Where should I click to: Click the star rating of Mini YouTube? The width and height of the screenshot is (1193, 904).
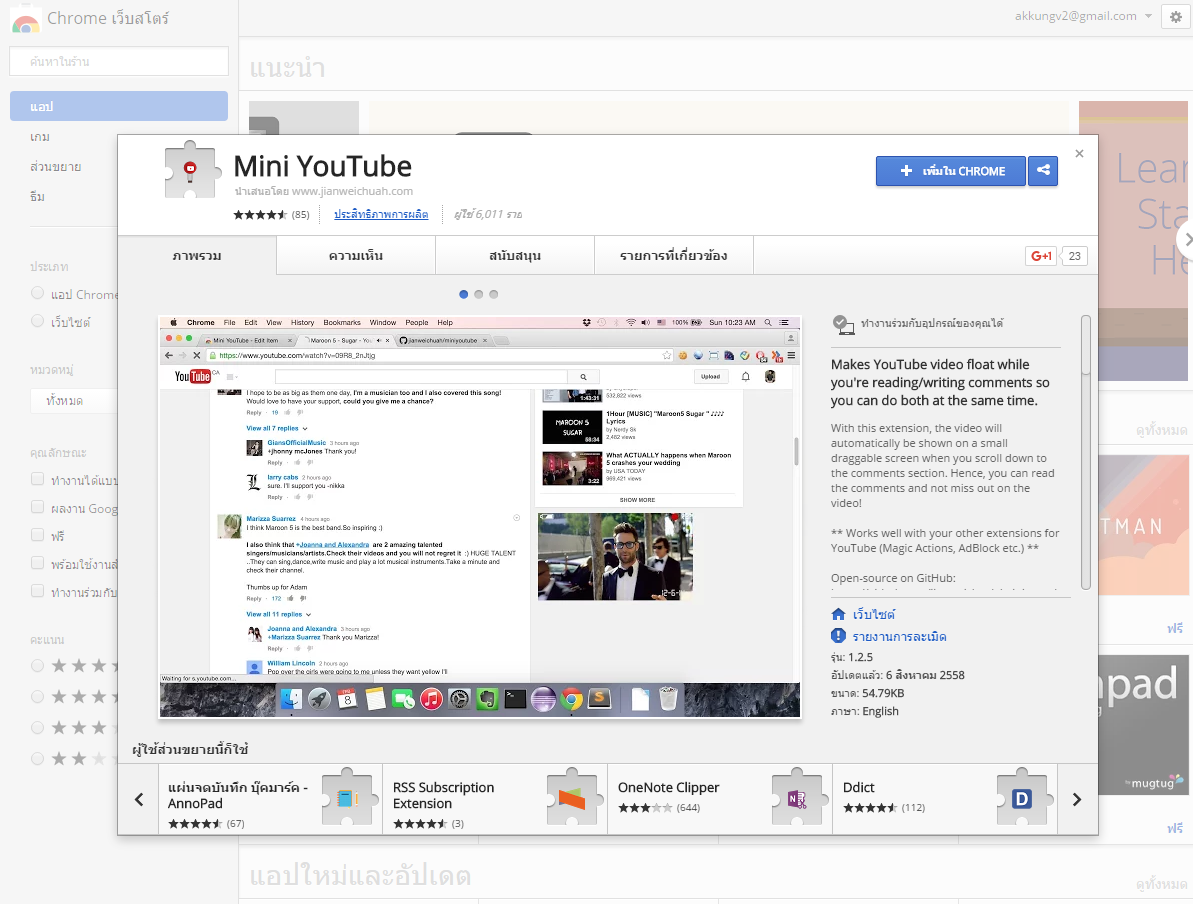point(260,215)
